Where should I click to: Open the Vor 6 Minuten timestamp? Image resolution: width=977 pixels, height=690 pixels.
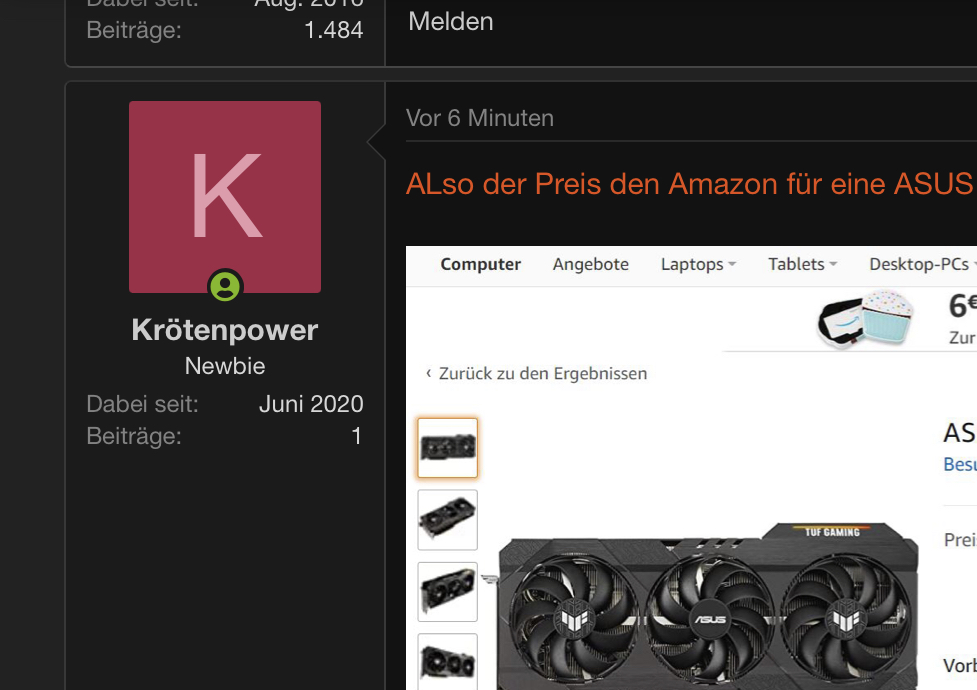click(x=480, y=118)
